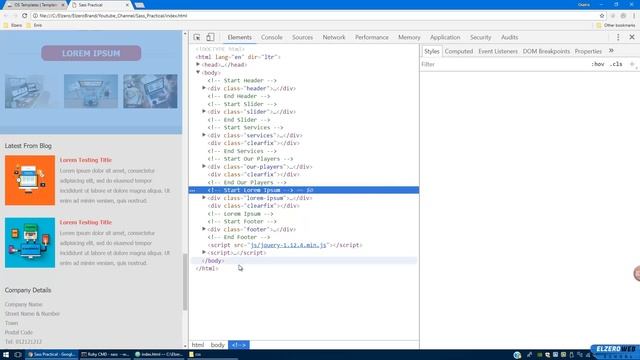This screenshot has width=640, height=360.
Task: Select the comment node in DOM breadcrumb
Action: pyautogui.click(x=239, y=345)
